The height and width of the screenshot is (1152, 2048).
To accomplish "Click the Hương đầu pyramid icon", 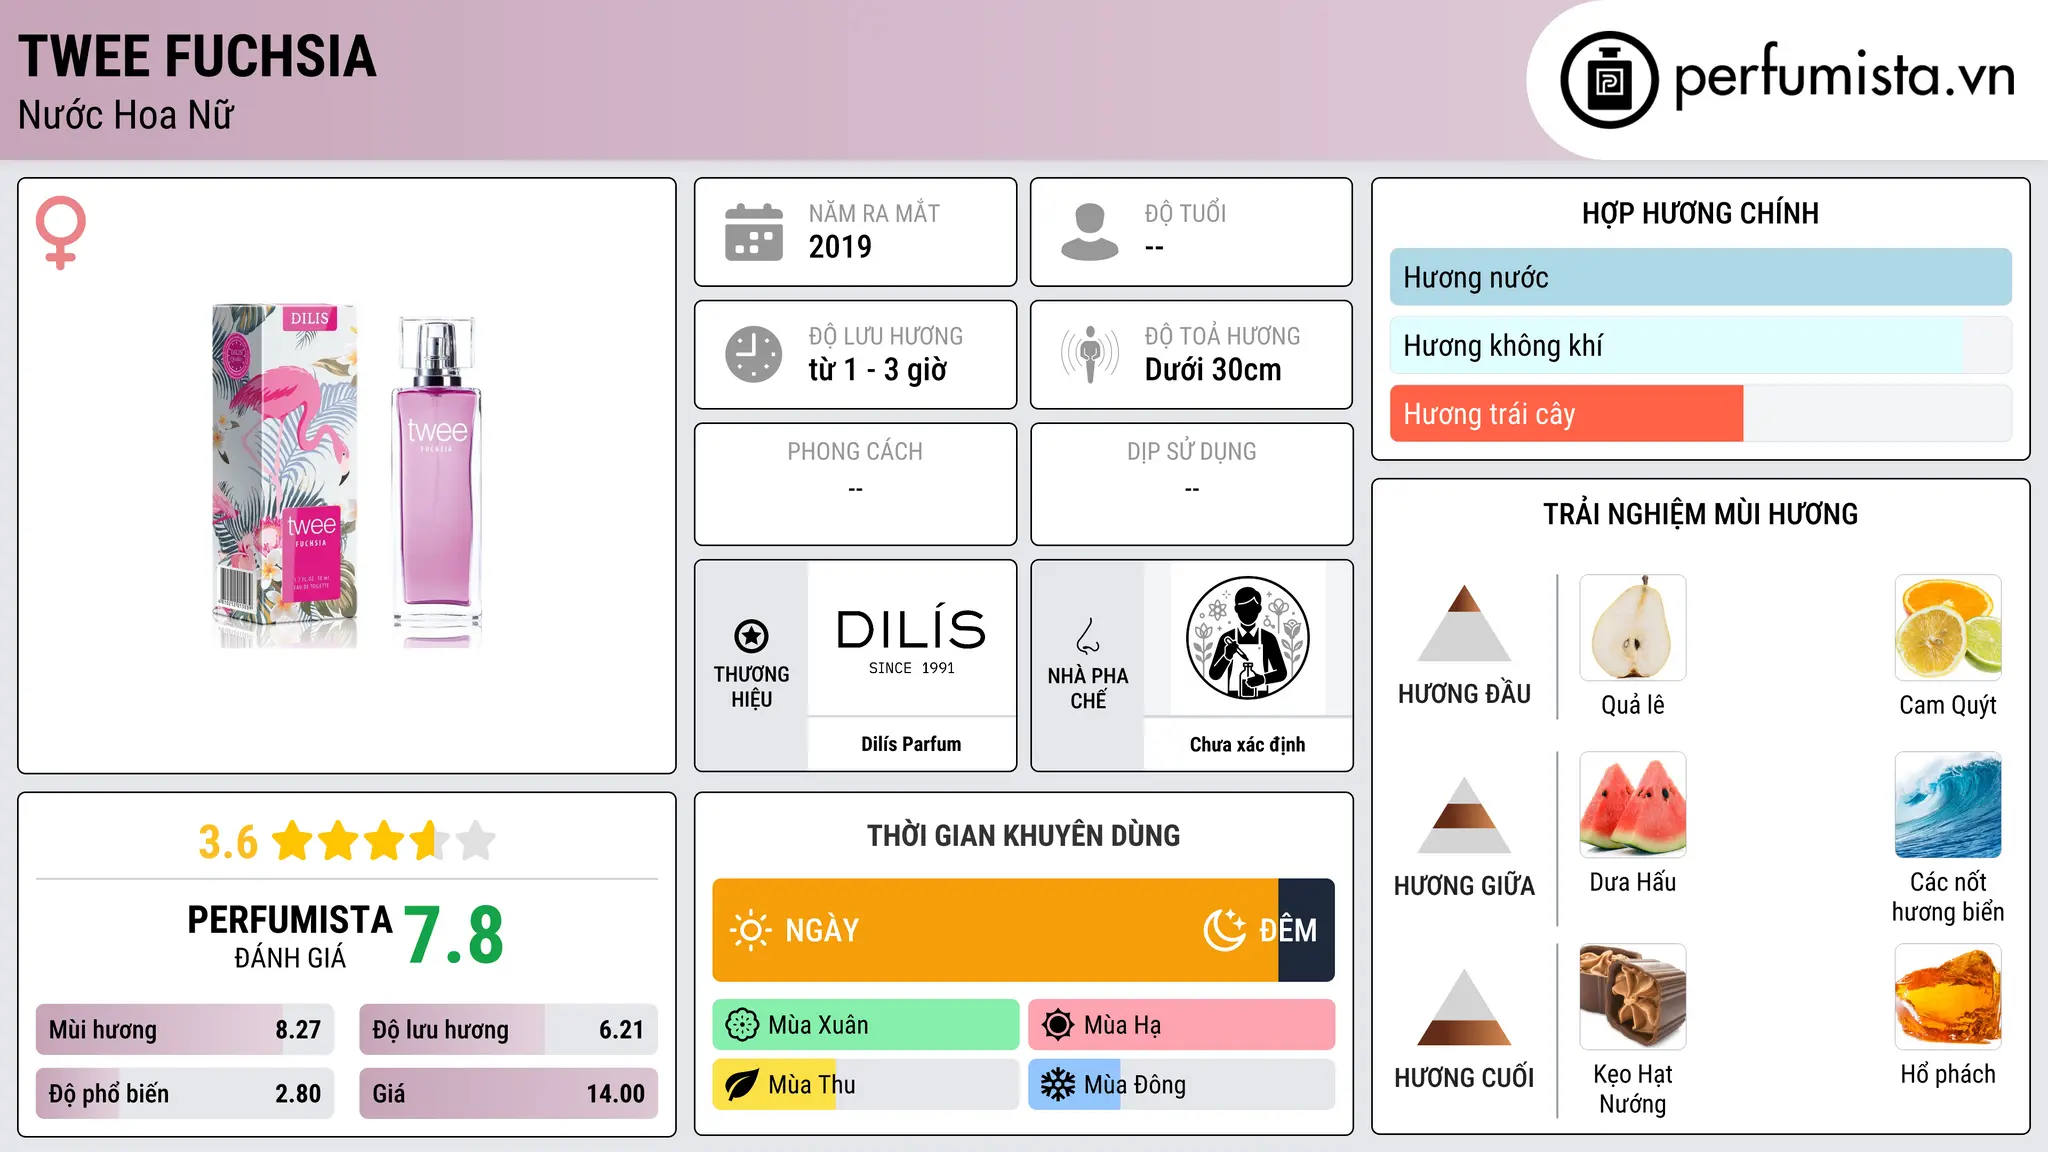I will coord(1465,623).
